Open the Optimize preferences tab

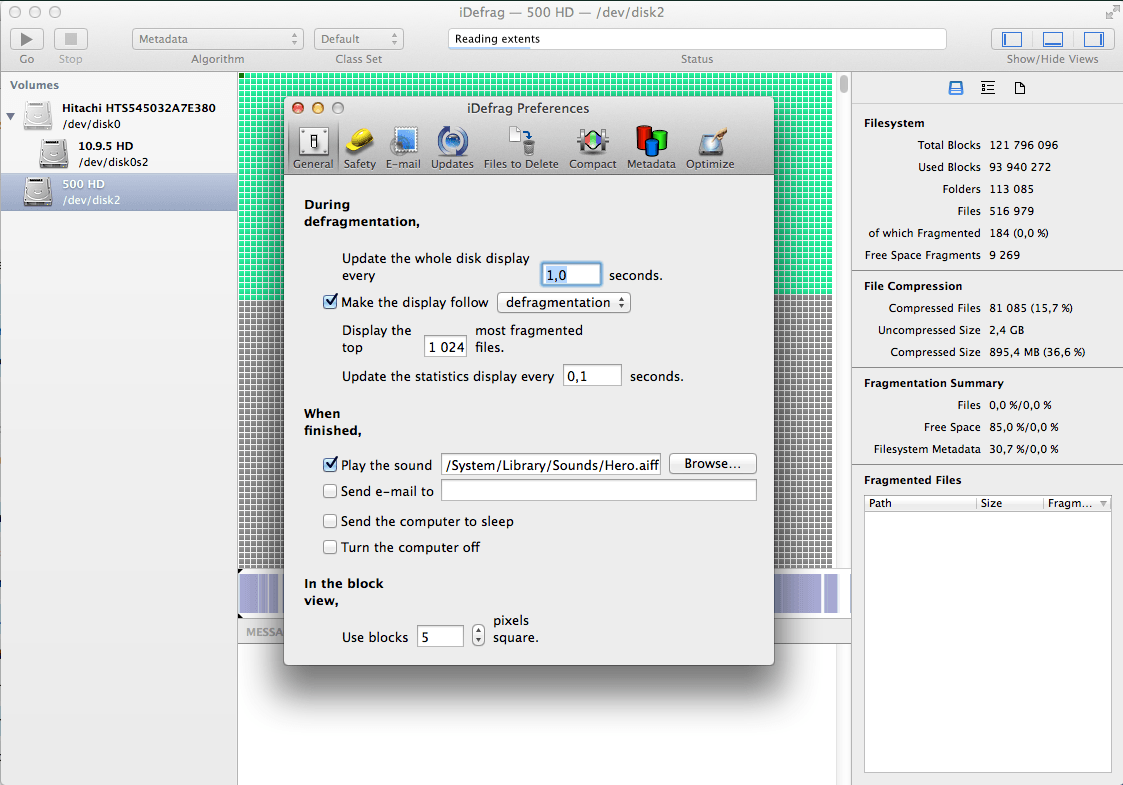pos(710,148)
